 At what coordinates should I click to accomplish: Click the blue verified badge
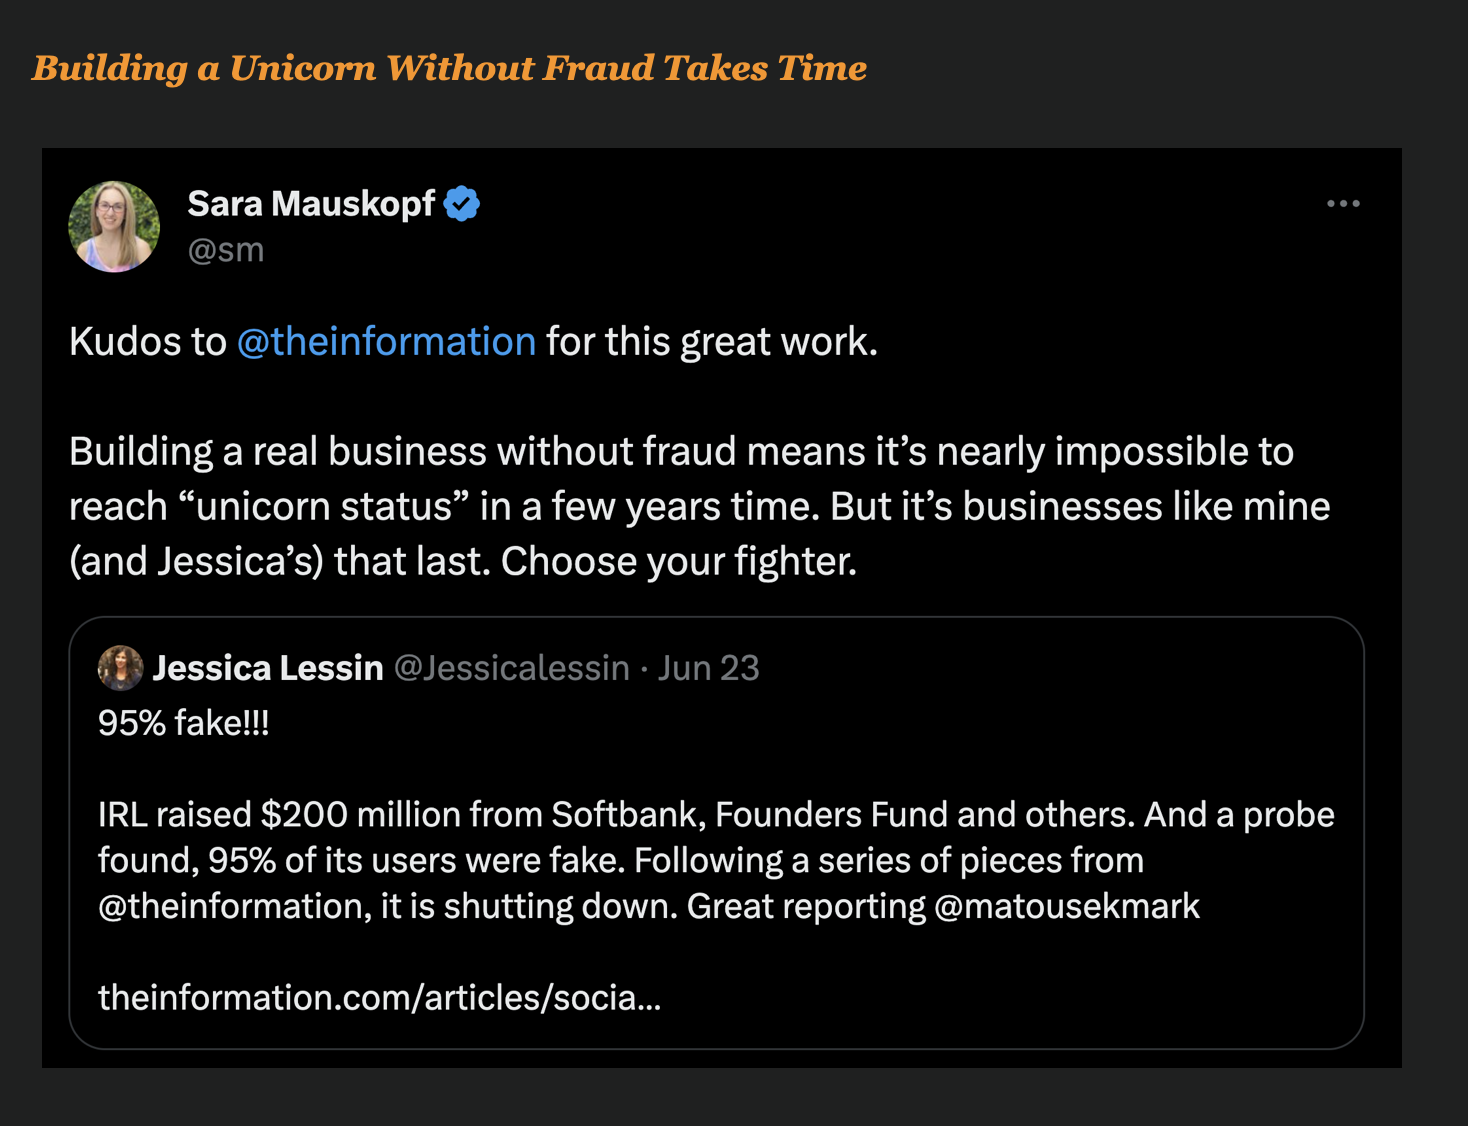(x=461, y=204)
